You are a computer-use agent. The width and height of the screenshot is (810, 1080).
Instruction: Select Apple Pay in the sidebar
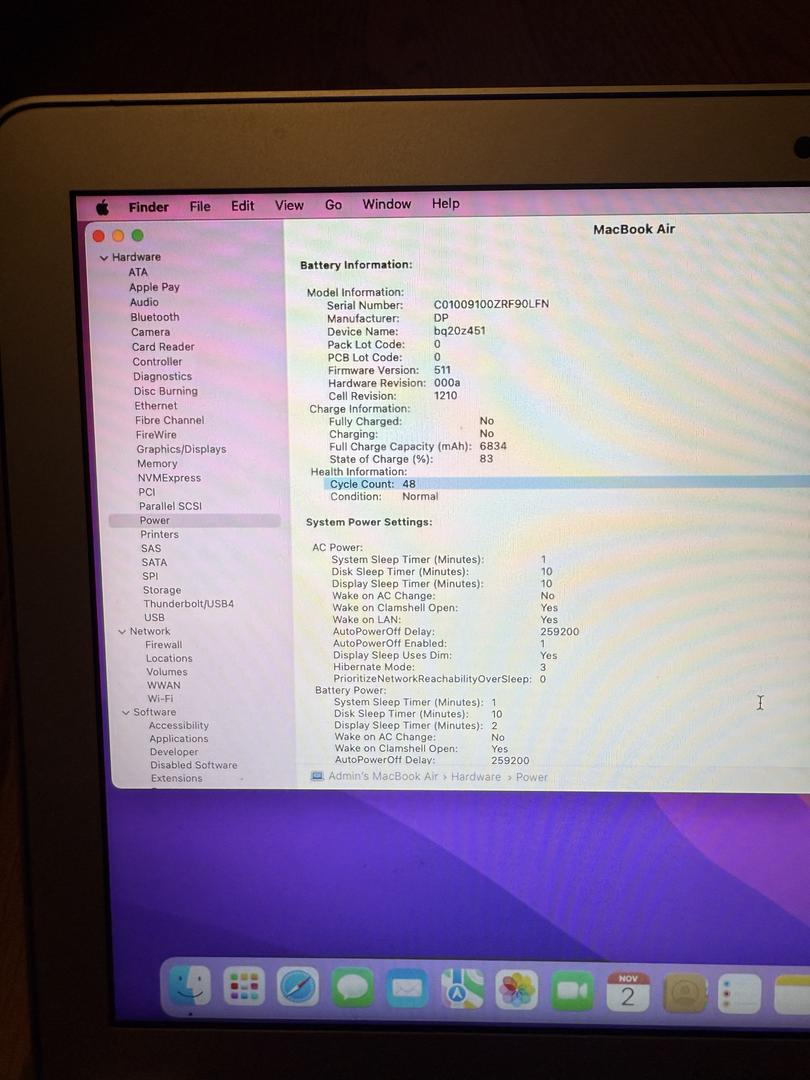tap(154, 287)
